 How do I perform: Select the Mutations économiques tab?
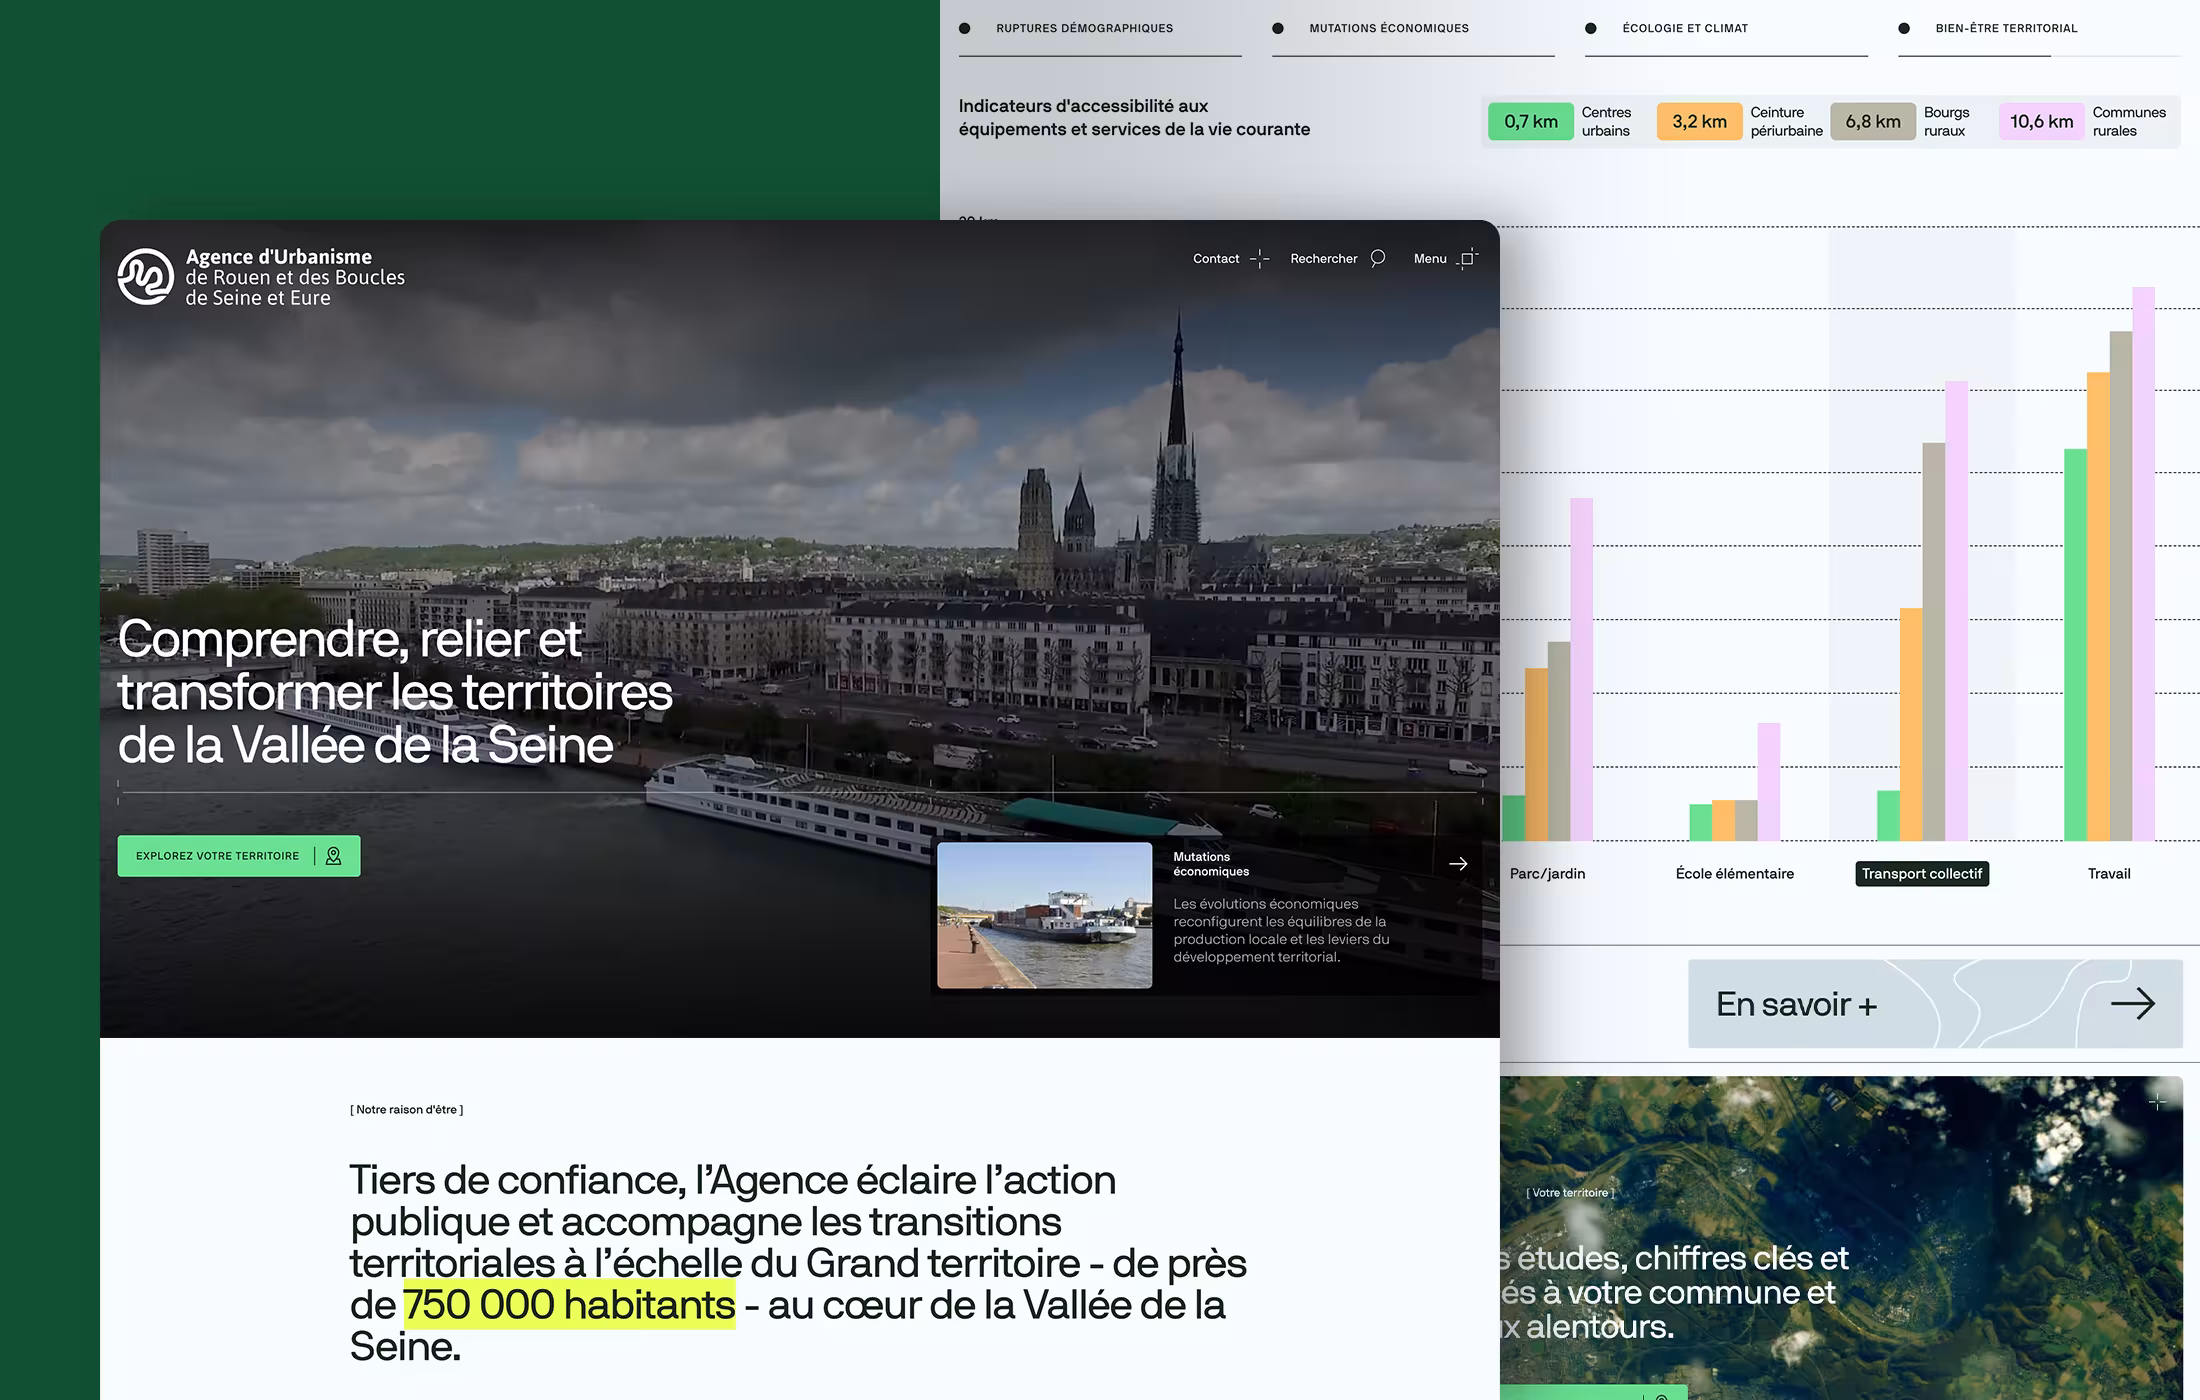coord(1388,28)
